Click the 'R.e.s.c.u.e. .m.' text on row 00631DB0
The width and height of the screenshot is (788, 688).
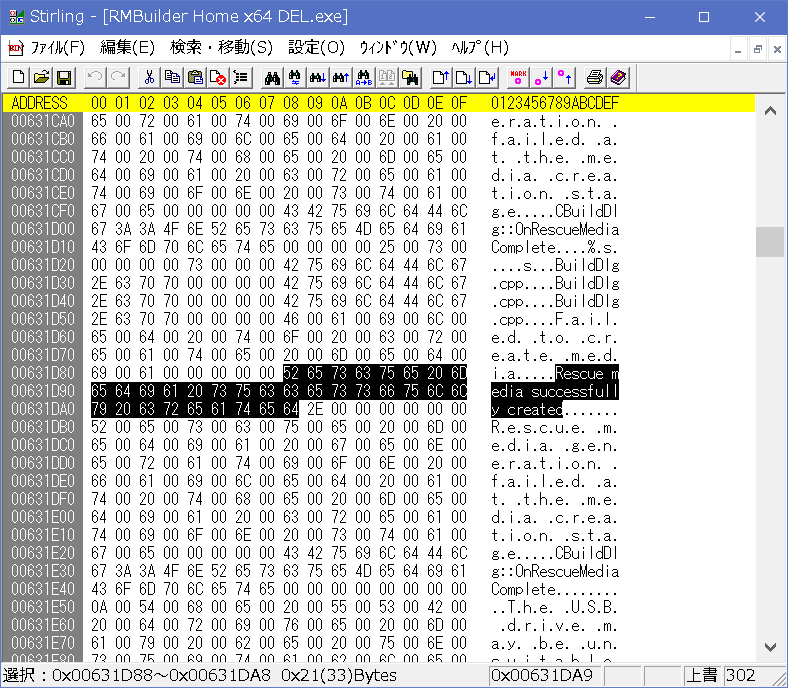click(x=555, y=428)
